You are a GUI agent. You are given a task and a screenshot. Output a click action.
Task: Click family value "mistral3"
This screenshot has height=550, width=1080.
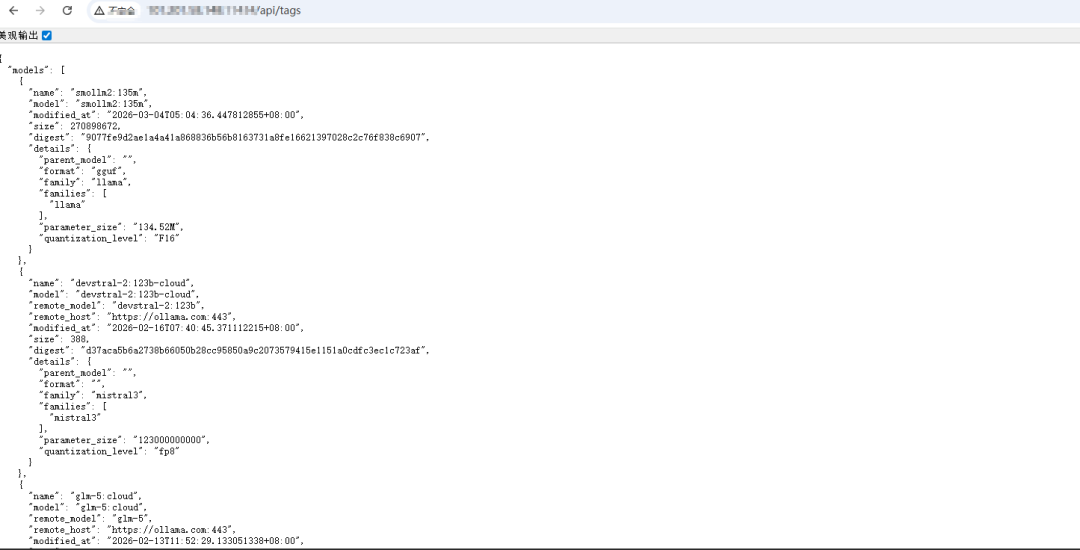(119, 395)
